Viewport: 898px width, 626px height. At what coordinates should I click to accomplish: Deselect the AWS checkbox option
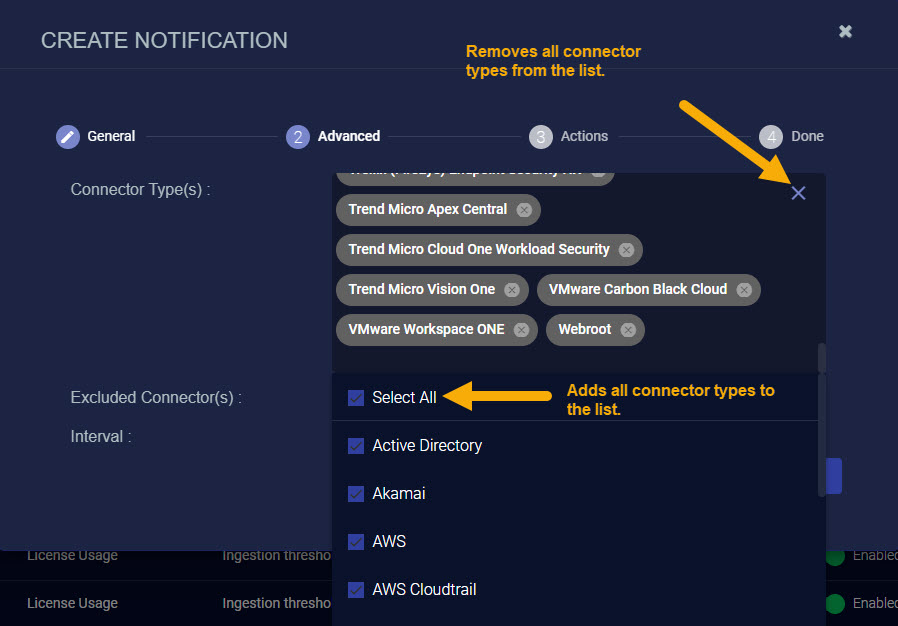356,542
